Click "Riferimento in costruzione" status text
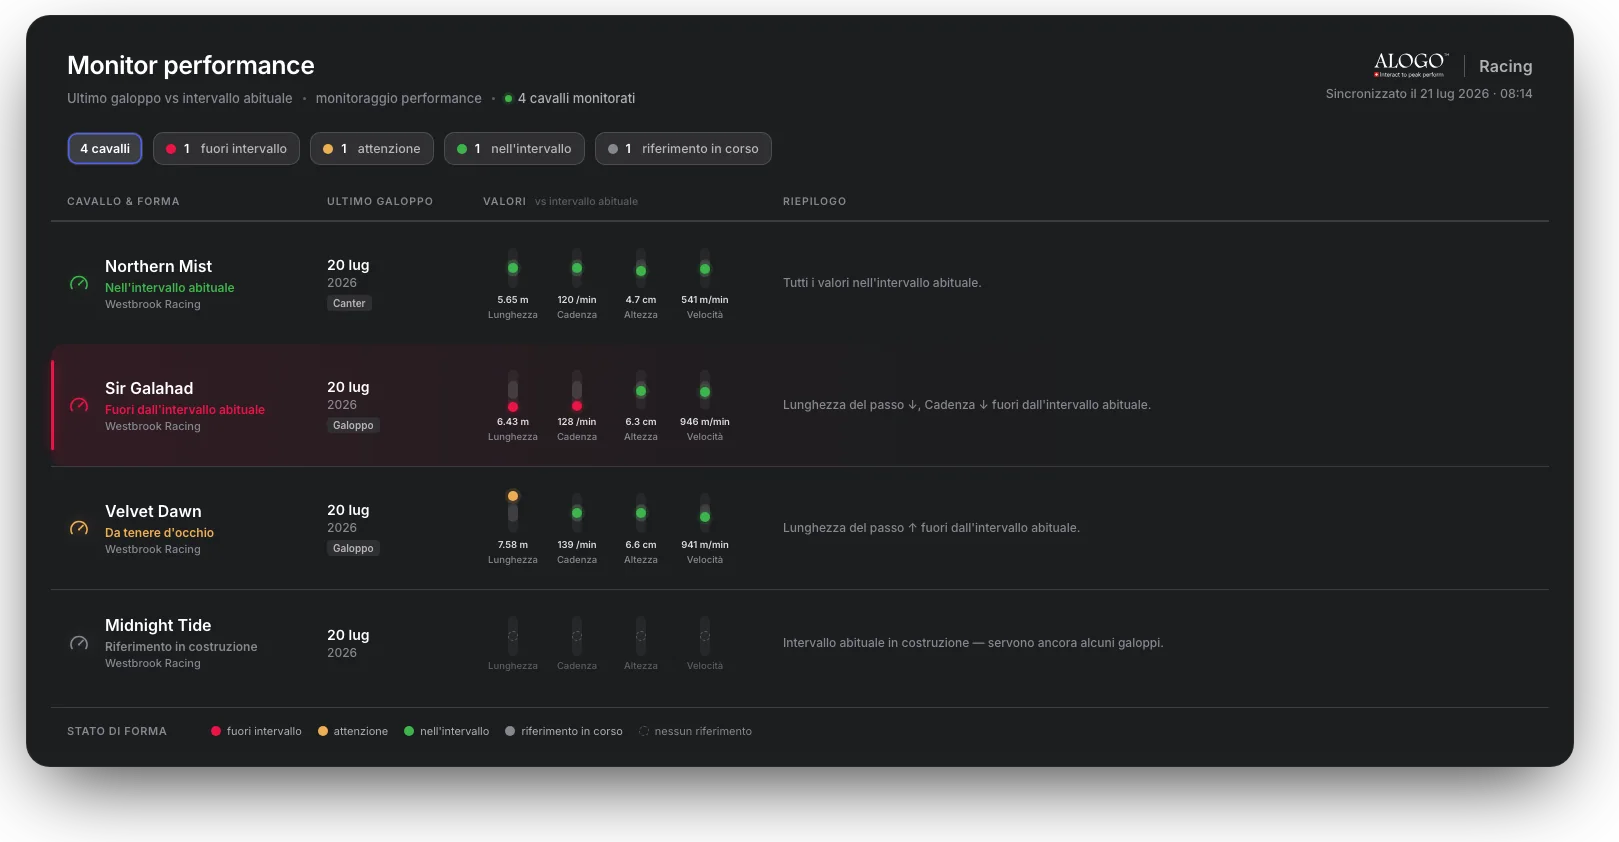The height and width of the screenshot is (842, 1619). click(x=181, y=647)
